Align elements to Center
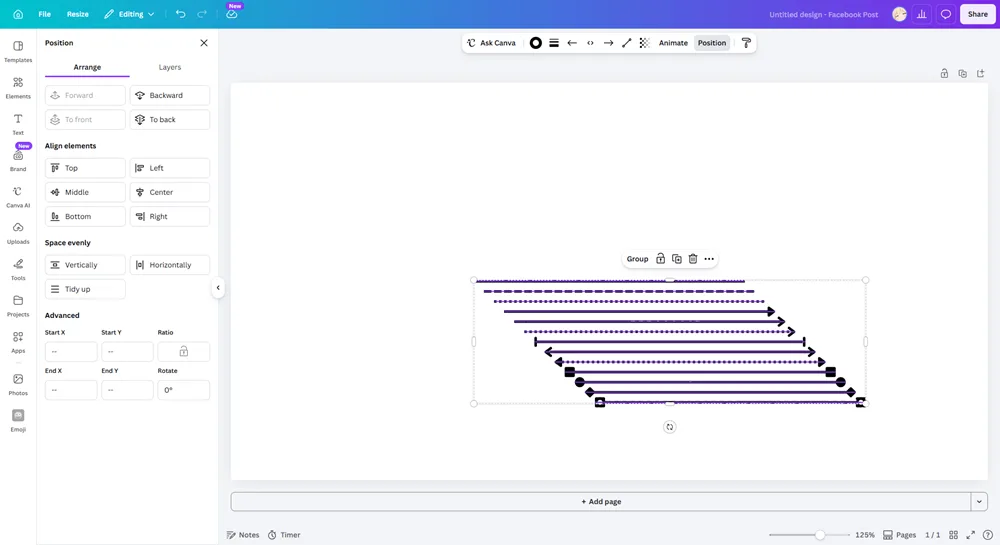The height and width of the screenshot is (545, 1000). pyautogui.click(x=170, y=192)
